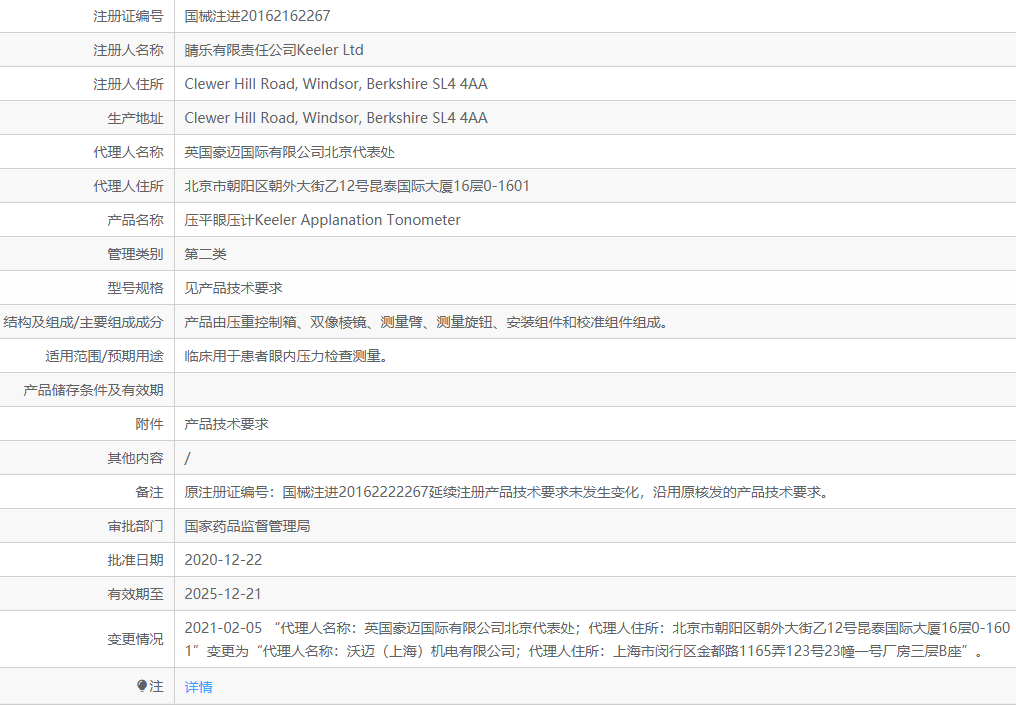Click the 变更情况 change record text
The image size is (1016, 706).
(450, 645)
